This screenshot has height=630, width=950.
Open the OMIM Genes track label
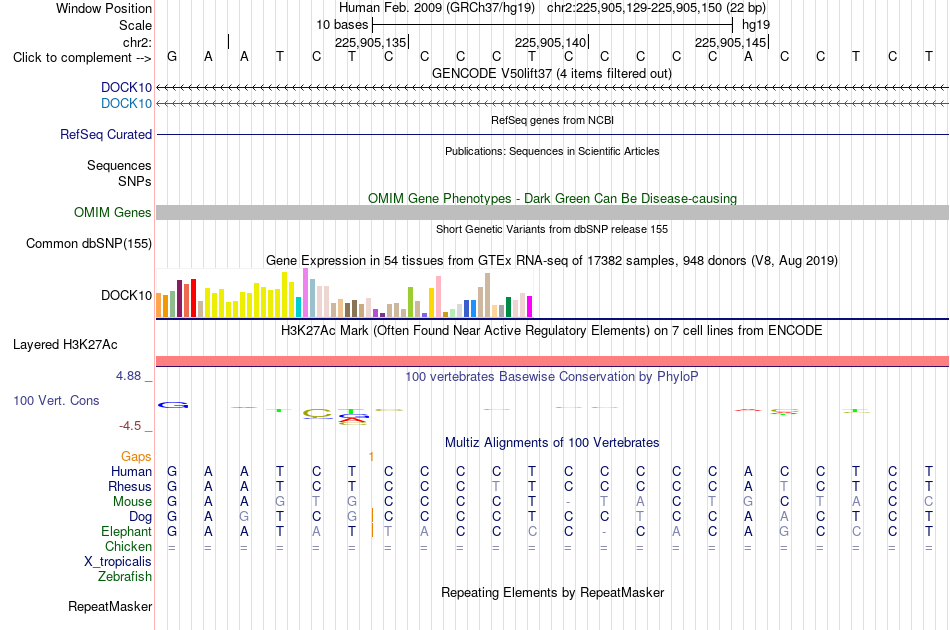click(112, 213)
